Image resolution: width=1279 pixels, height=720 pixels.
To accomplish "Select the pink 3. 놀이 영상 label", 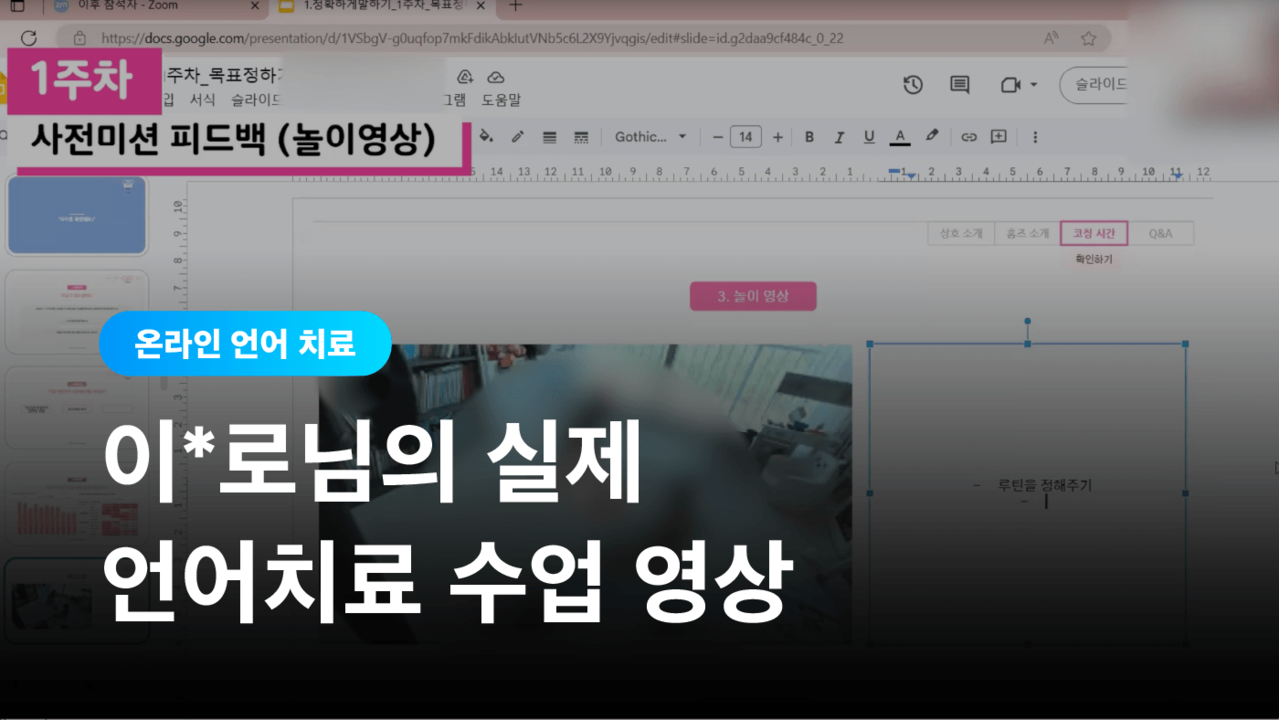I will point(753,296).
